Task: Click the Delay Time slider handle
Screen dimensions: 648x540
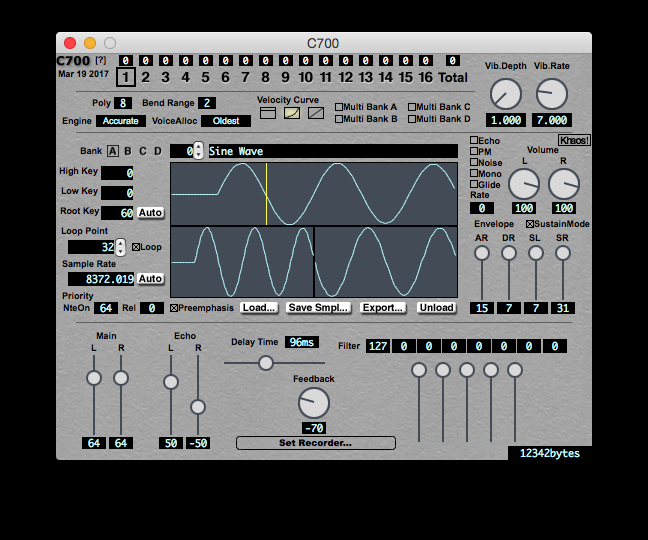Action: pyautogui.click(x=266, y=363)
